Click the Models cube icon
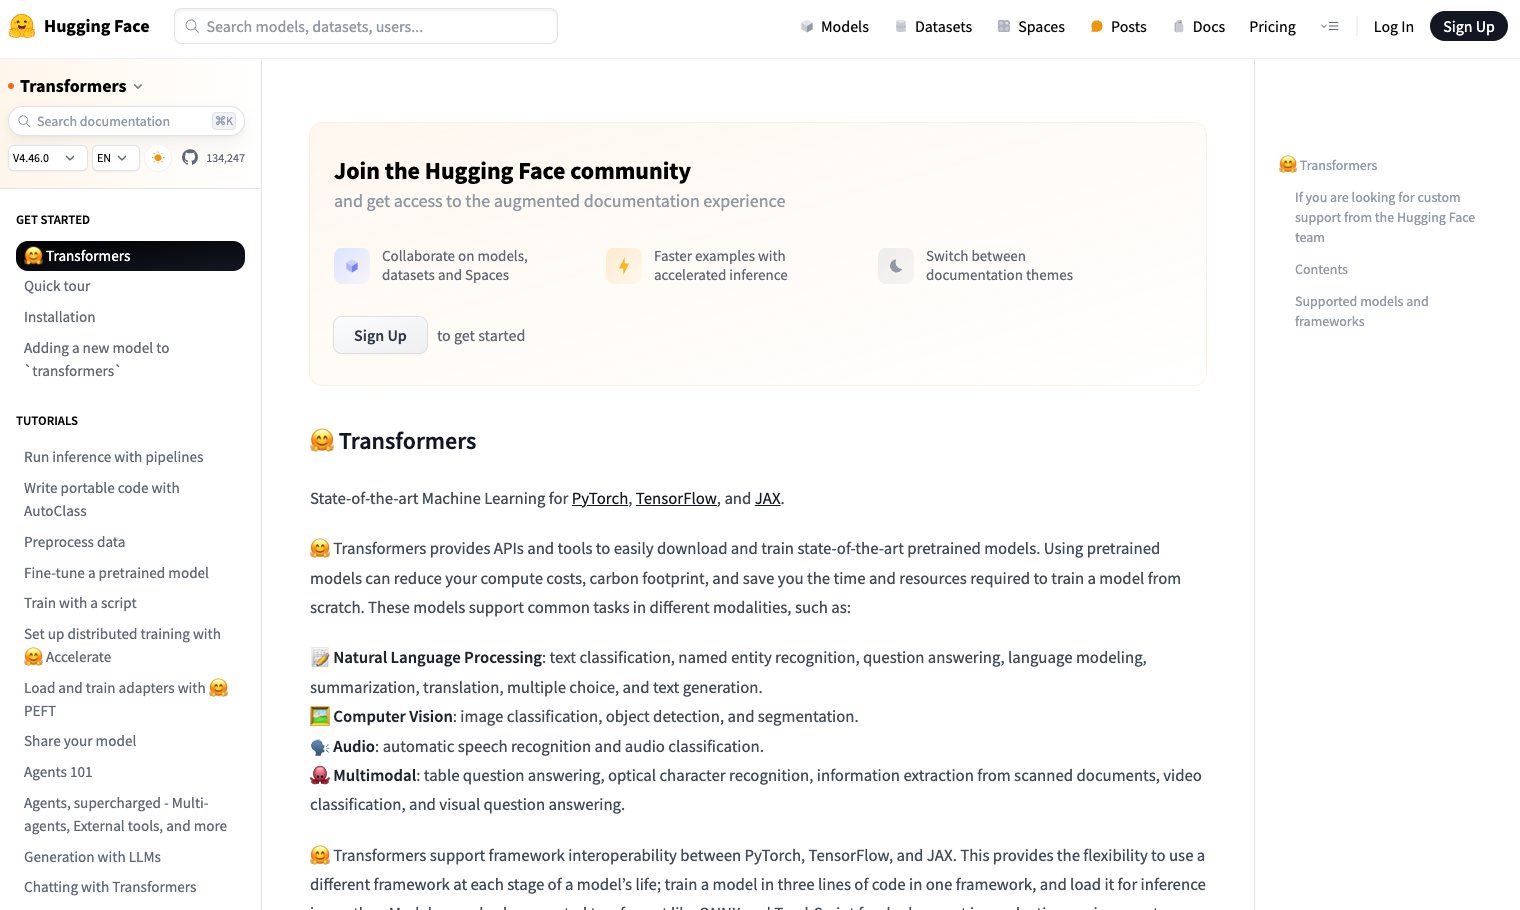The image size is (1520, 910). point(807,27)
